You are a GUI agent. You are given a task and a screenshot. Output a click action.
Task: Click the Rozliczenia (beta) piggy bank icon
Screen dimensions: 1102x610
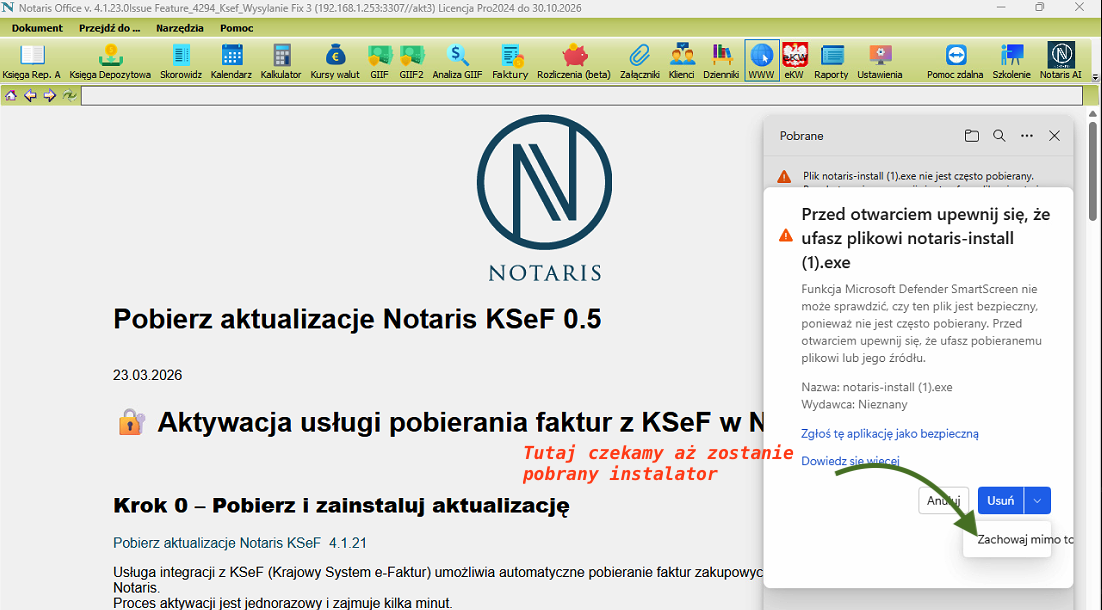point(573,61)
